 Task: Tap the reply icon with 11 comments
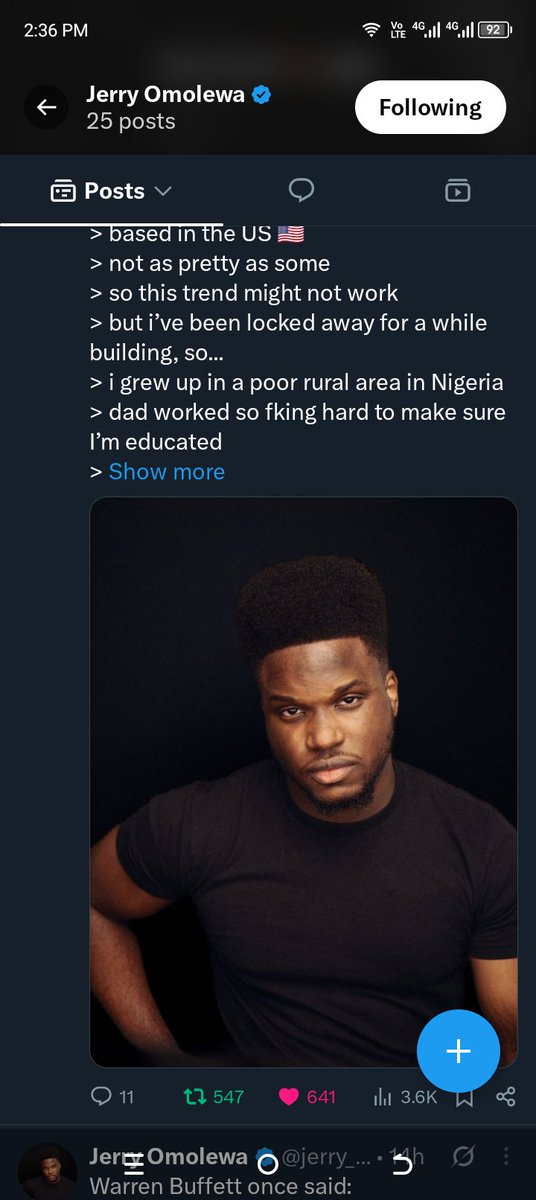tap(112, 1097)
